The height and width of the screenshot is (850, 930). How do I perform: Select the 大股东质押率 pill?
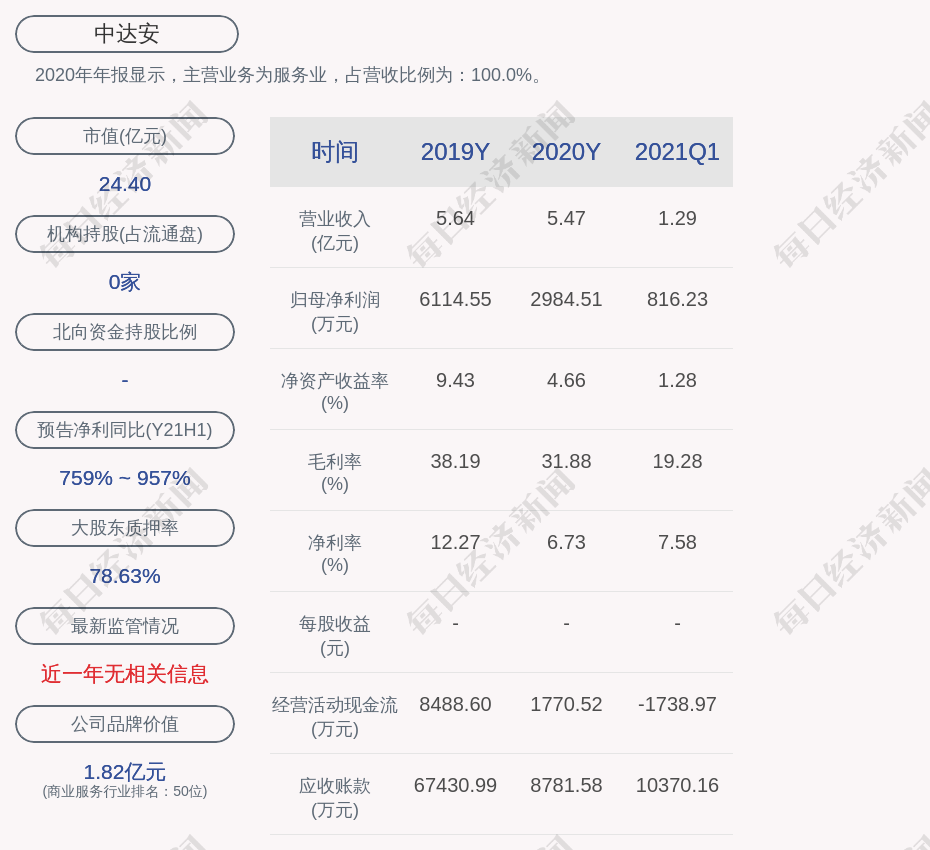tap(125, 527)
